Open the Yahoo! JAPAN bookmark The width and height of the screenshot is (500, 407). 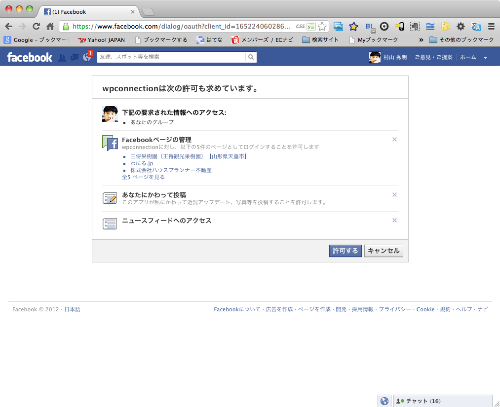101,40
